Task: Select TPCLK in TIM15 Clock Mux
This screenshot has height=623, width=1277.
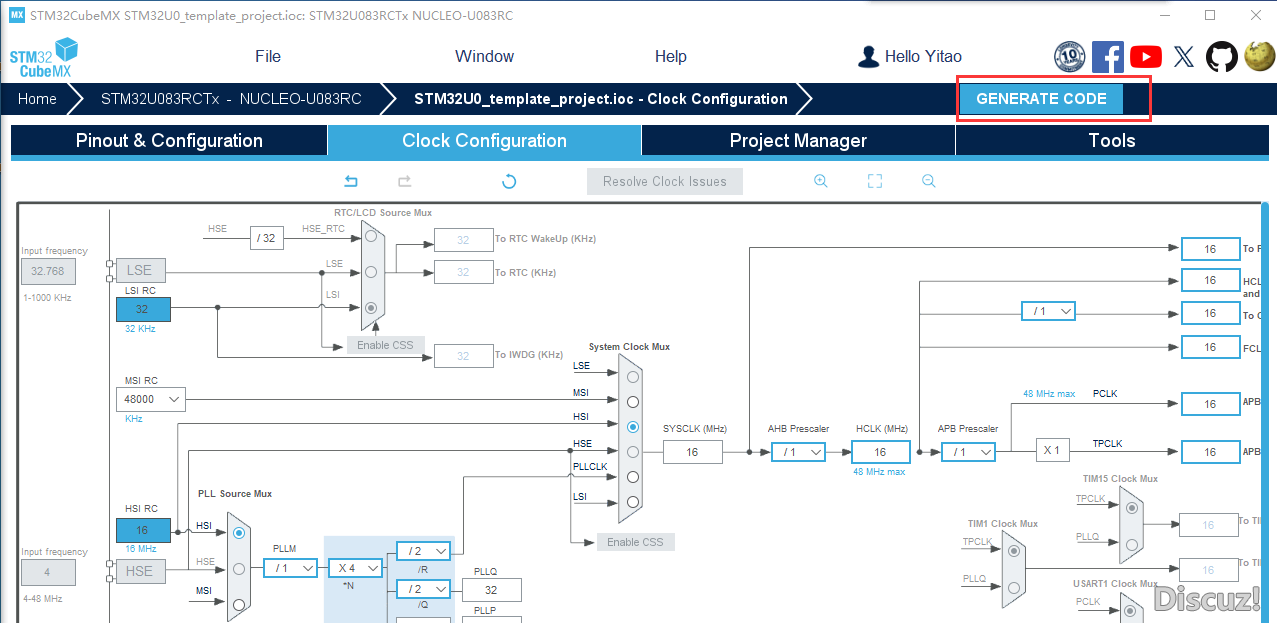Action: pos(1131,508)
